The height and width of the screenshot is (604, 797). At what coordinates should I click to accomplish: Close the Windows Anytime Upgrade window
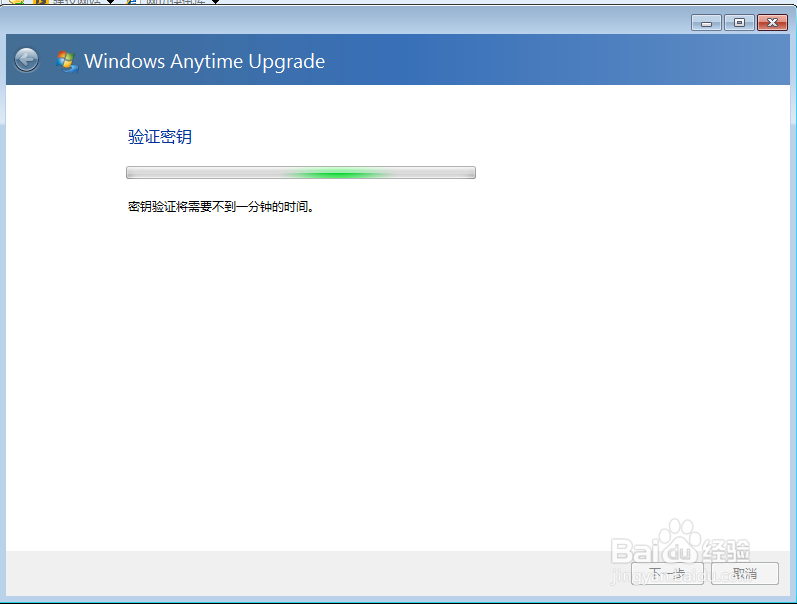click(772, 23)
